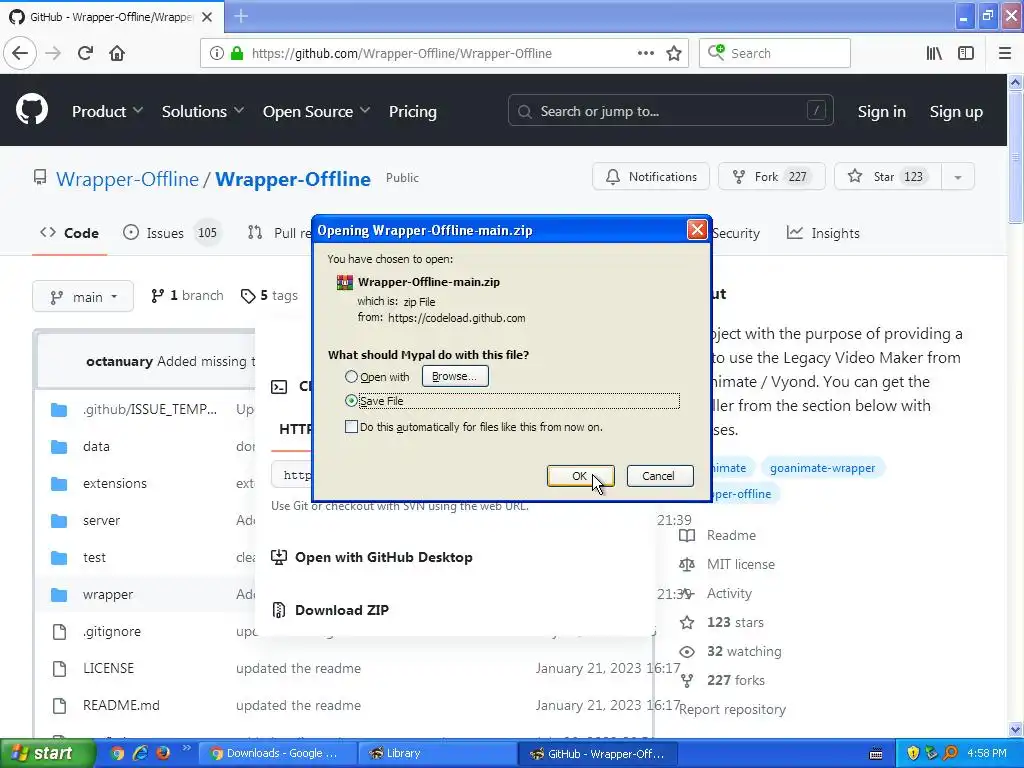
Task: Expand the main branch selector
Action: [x=83, y=296]
